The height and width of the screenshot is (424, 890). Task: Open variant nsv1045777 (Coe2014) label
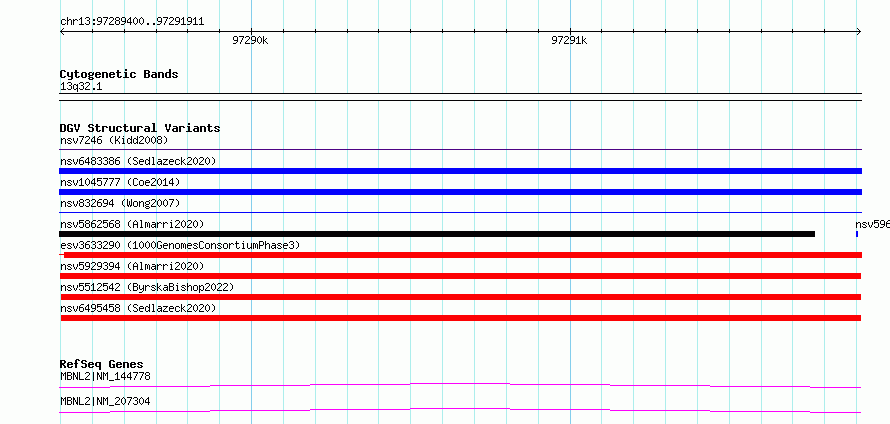[120, 182]
